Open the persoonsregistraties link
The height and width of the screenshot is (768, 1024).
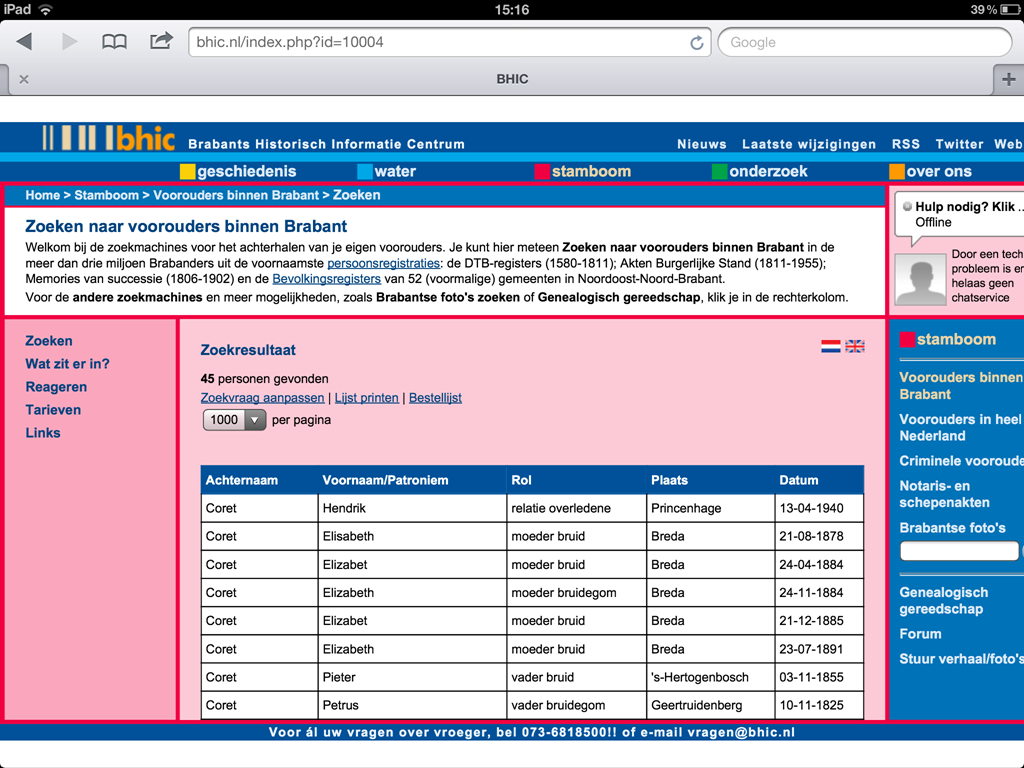[383, 263]
